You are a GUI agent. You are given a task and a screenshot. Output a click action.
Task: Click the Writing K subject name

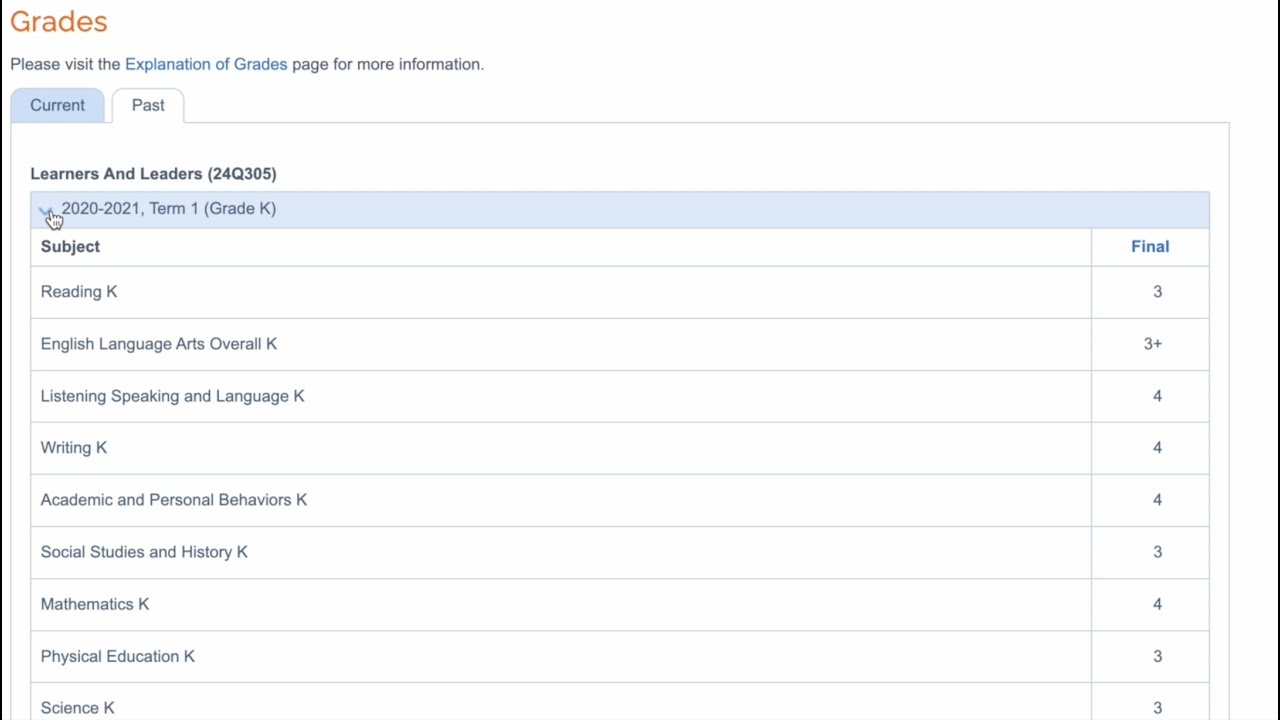[x=73, y=447]
